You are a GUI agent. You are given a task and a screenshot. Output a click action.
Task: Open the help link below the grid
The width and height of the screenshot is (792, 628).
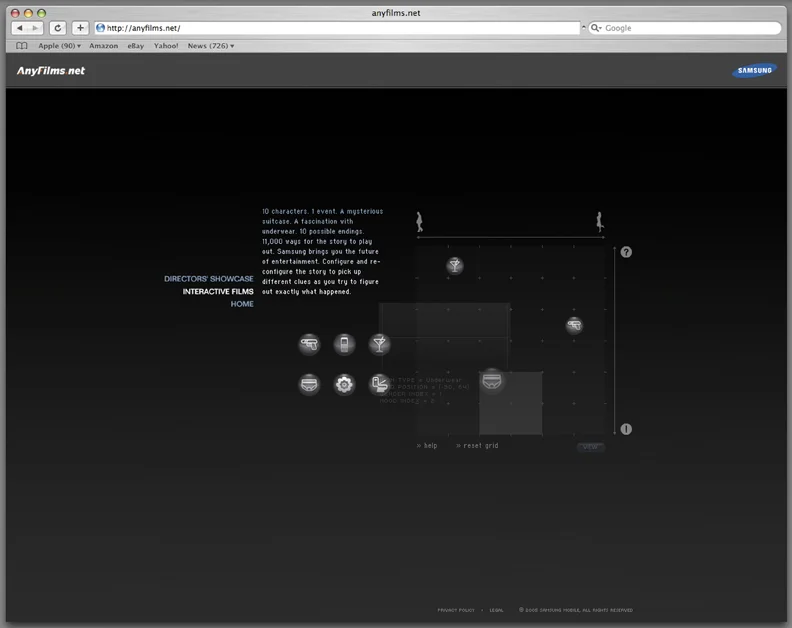tap(427, 446)
